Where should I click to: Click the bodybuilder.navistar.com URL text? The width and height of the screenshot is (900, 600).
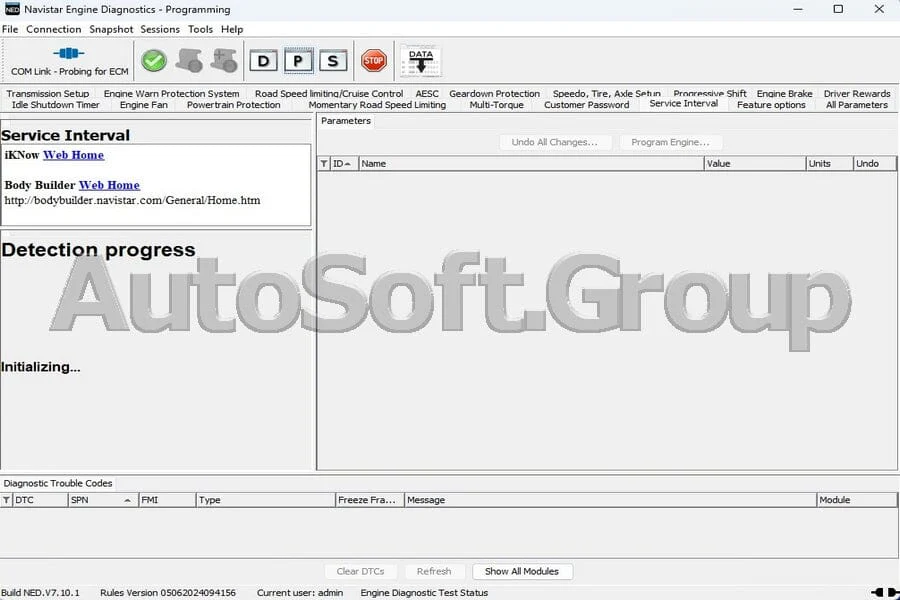(x=133, y=200)
